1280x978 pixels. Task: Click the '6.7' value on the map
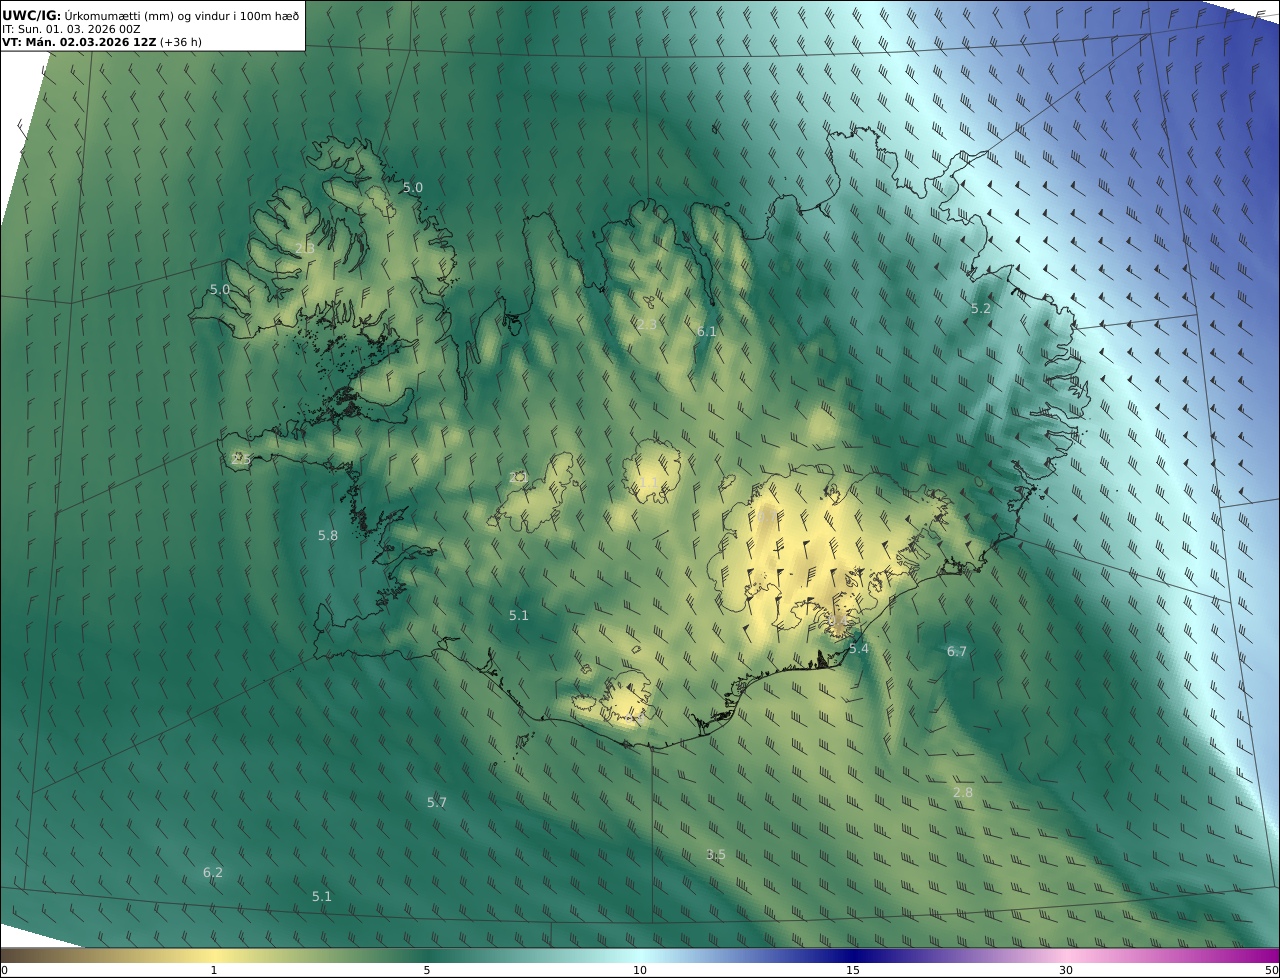pos(957,652)
